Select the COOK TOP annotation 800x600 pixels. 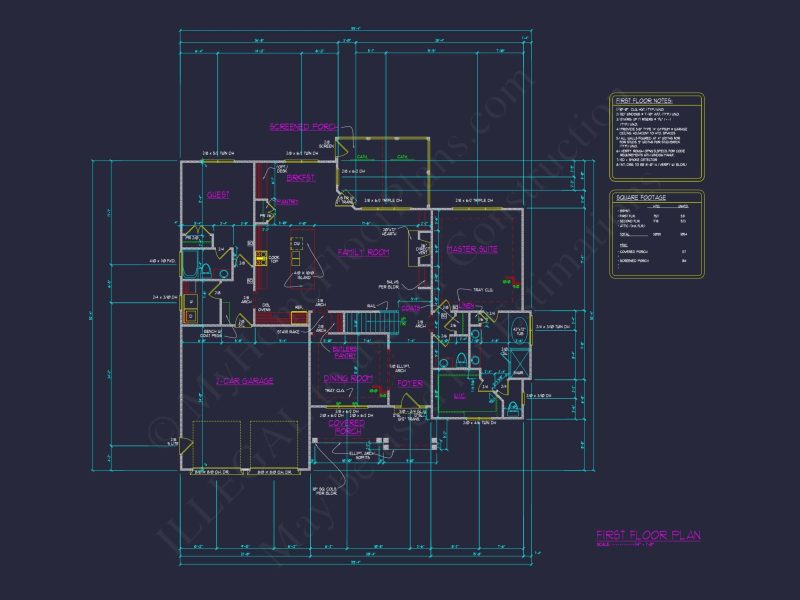coord(273,260)
